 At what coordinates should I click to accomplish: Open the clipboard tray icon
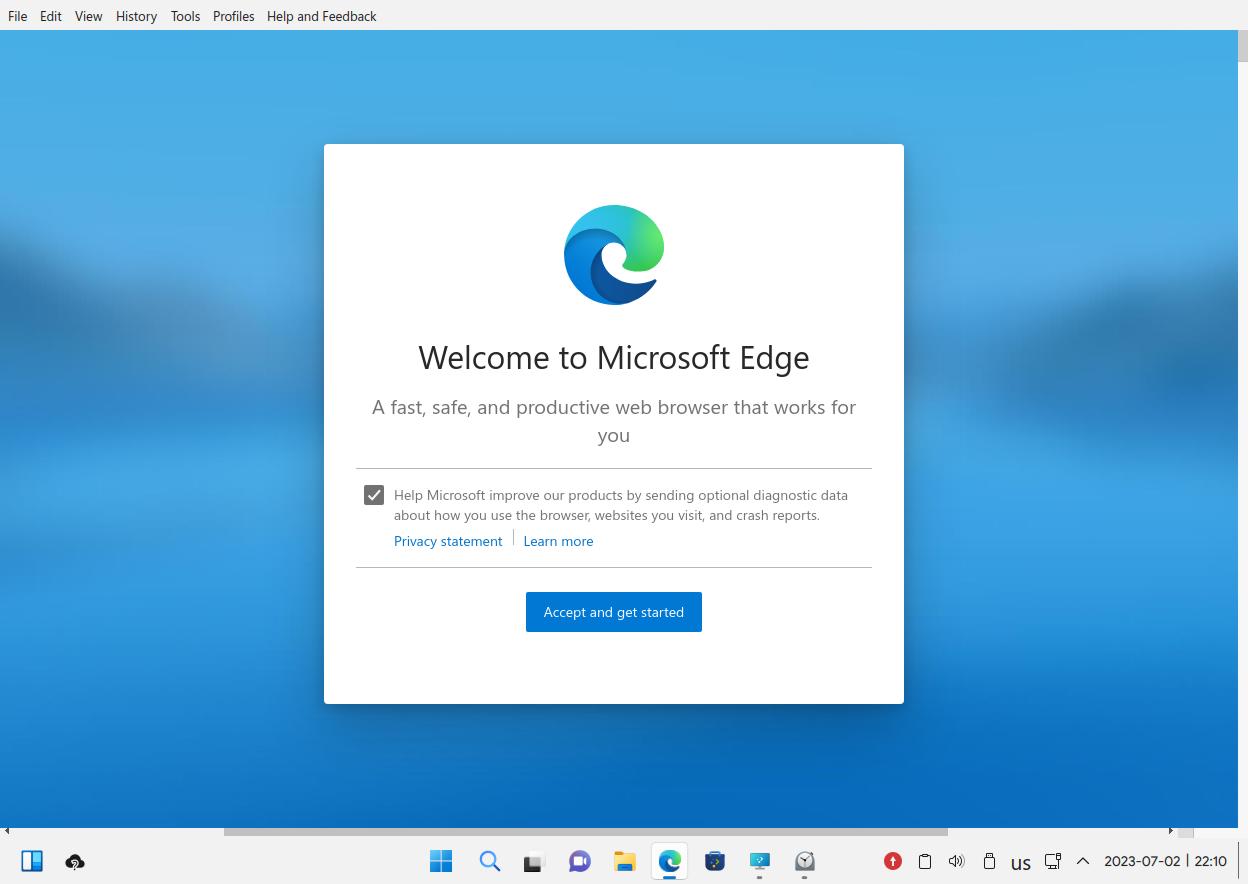(925, 861)
